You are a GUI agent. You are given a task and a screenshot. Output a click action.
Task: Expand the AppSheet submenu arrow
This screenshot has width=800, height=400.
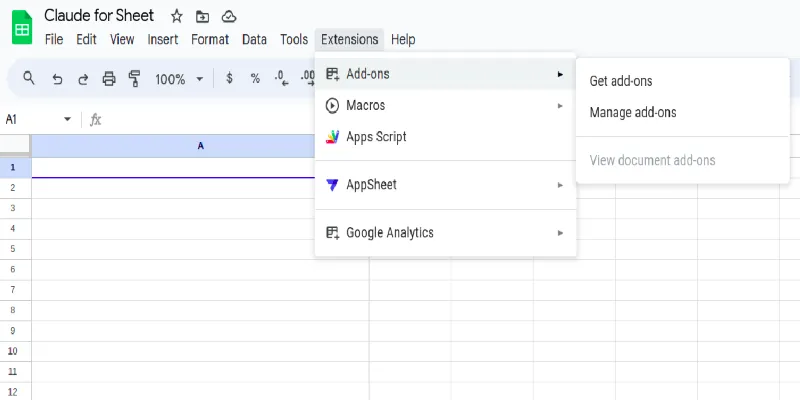[560, 185]
